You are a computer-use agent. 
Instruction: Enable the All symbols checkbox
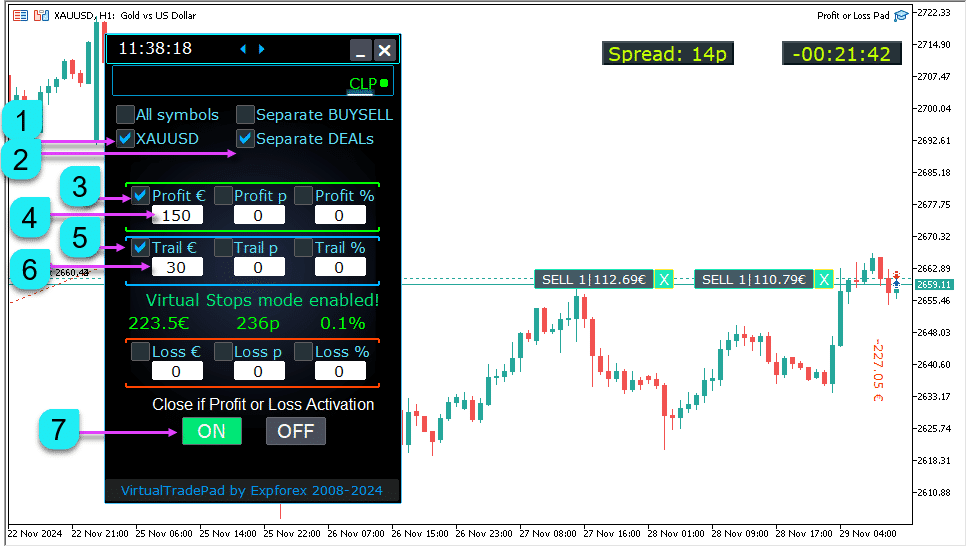pos(125,114)
